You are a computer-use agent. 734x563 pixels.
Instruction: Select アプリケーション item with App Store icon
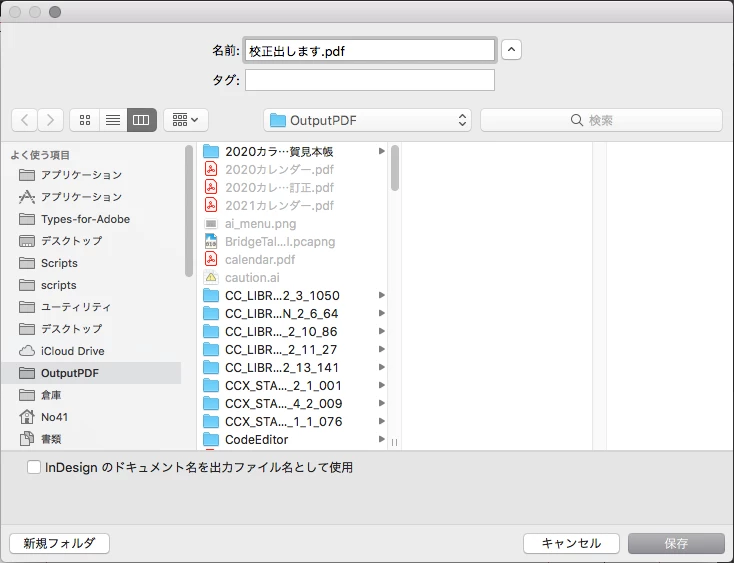pyautogui.click(x=91, y=197)
